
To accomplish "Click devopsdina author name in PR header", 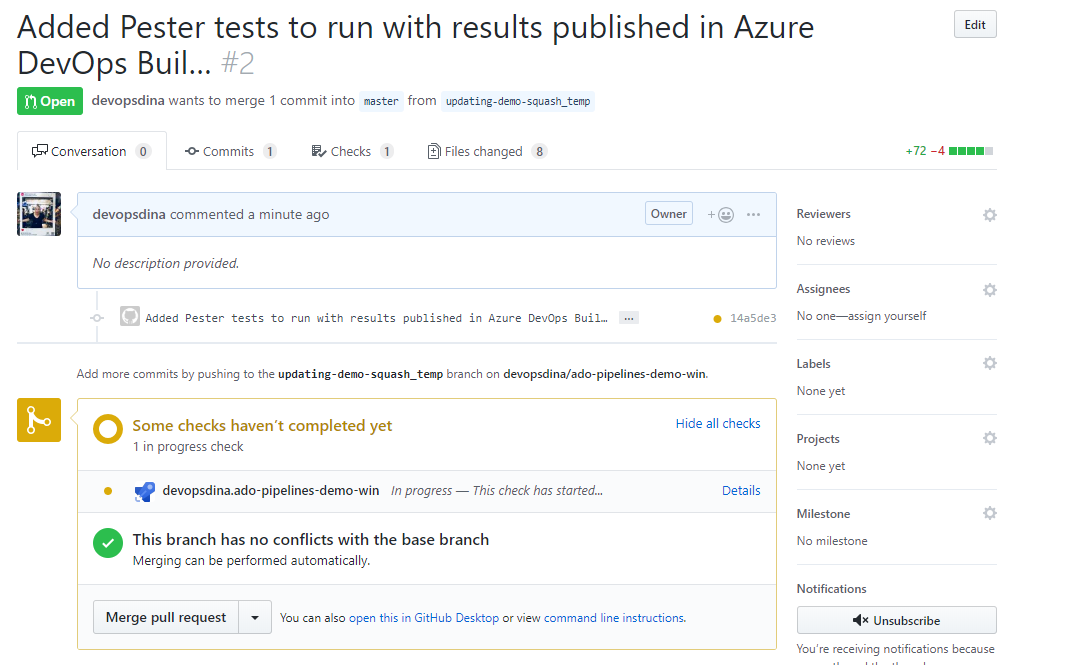I will pos(128,101).
